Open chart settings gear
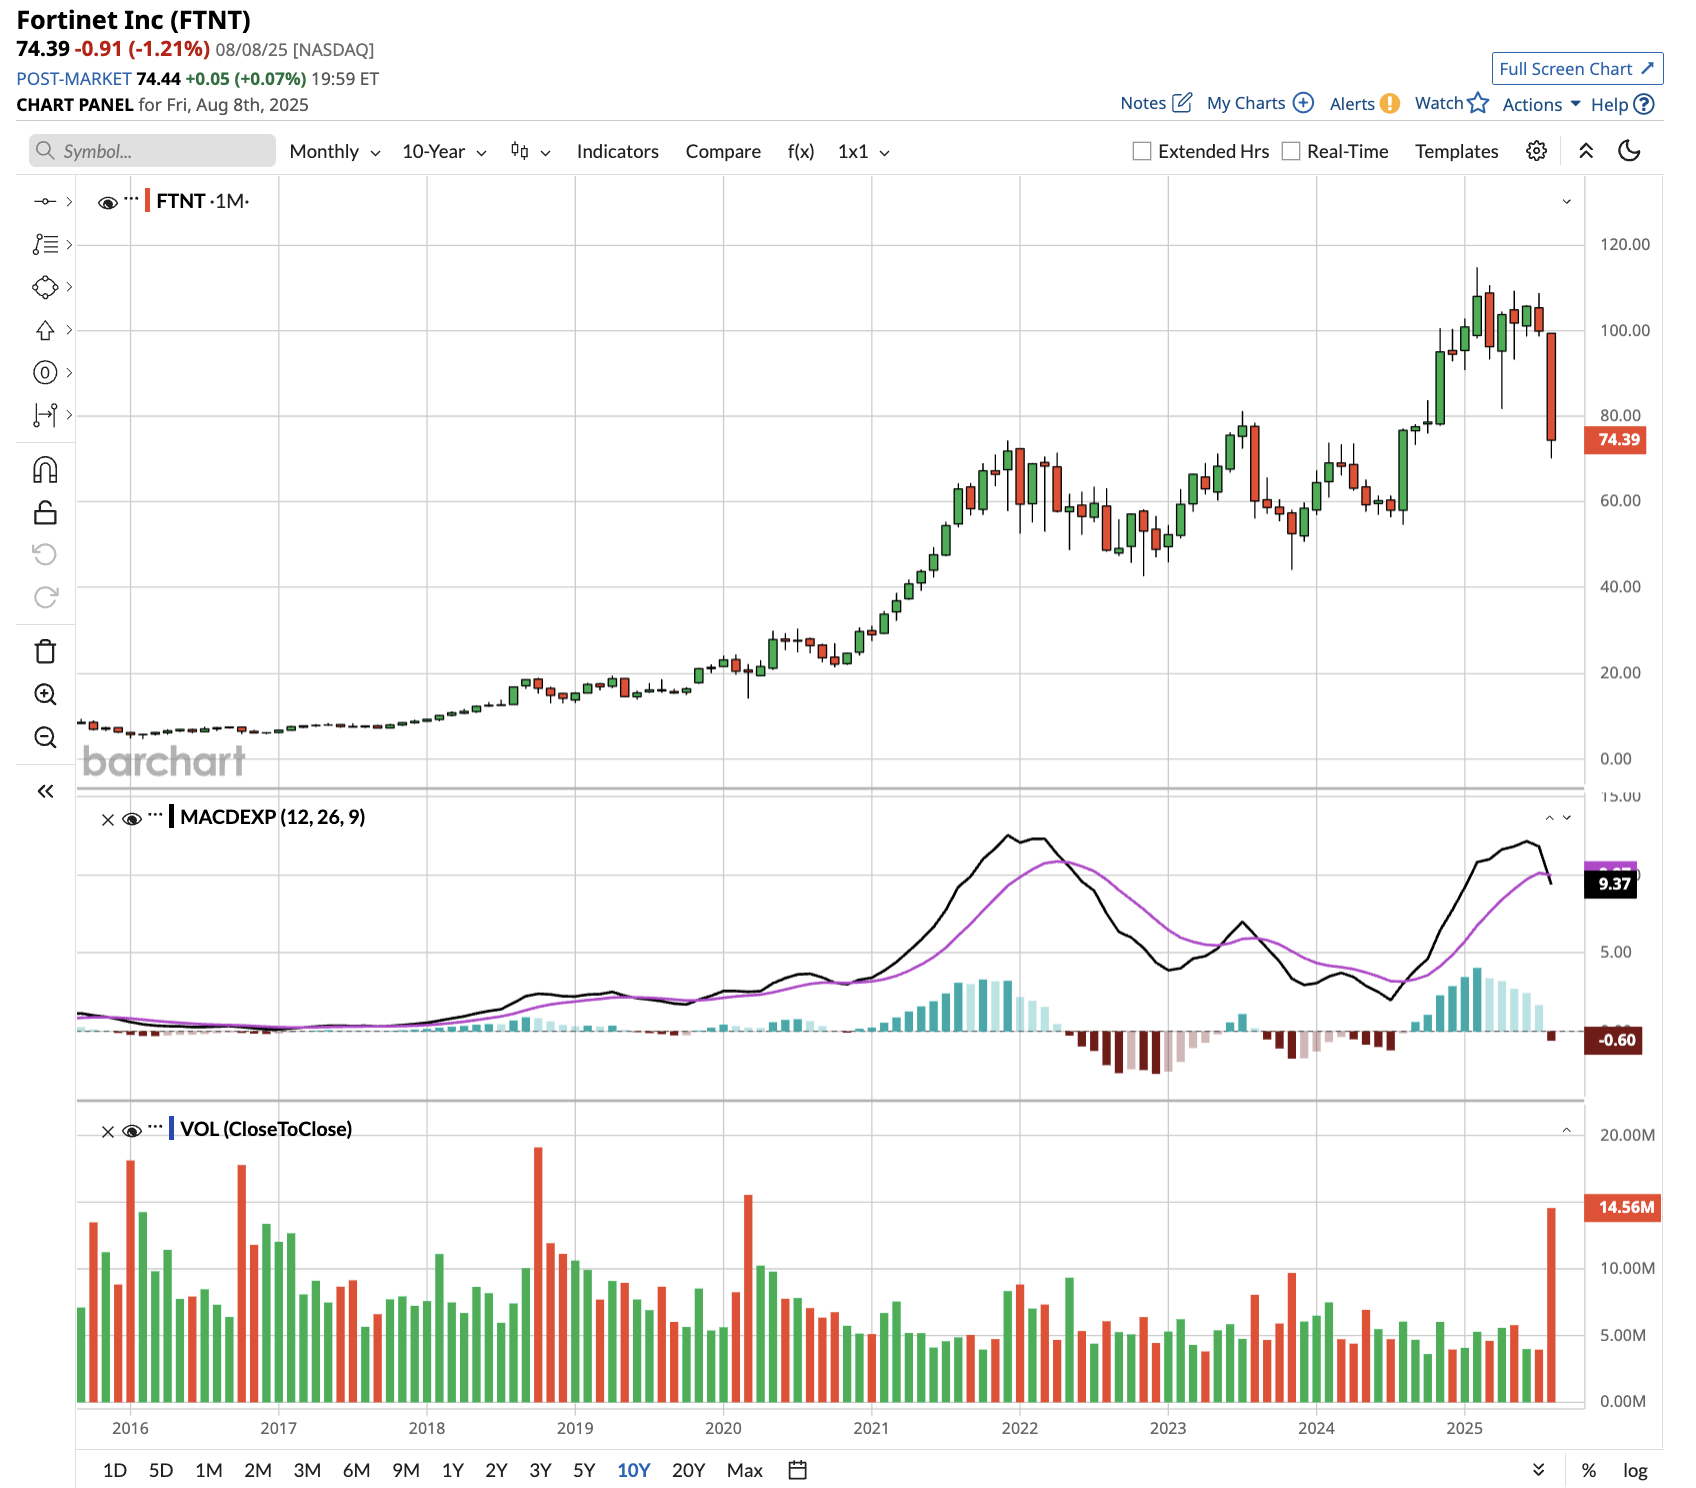 point(1537,151)
